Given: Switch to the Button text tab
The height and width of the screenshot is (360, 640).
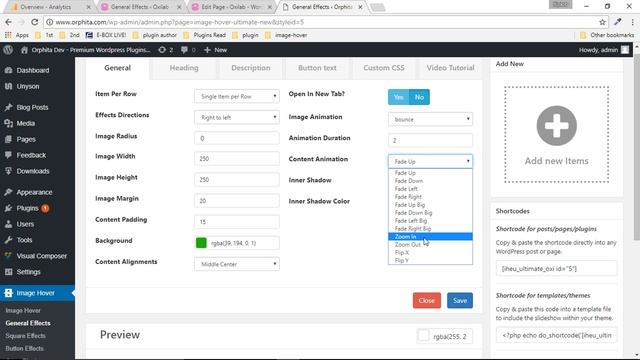Looking at the screenshot, I should coord(317,68).
